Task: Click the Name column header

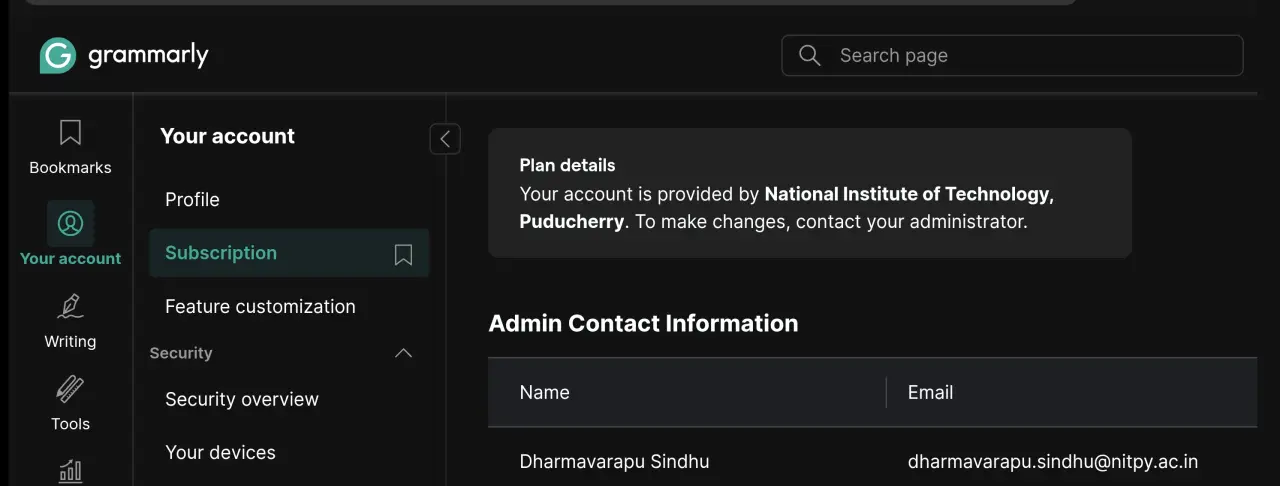Action: coord(545,393)
